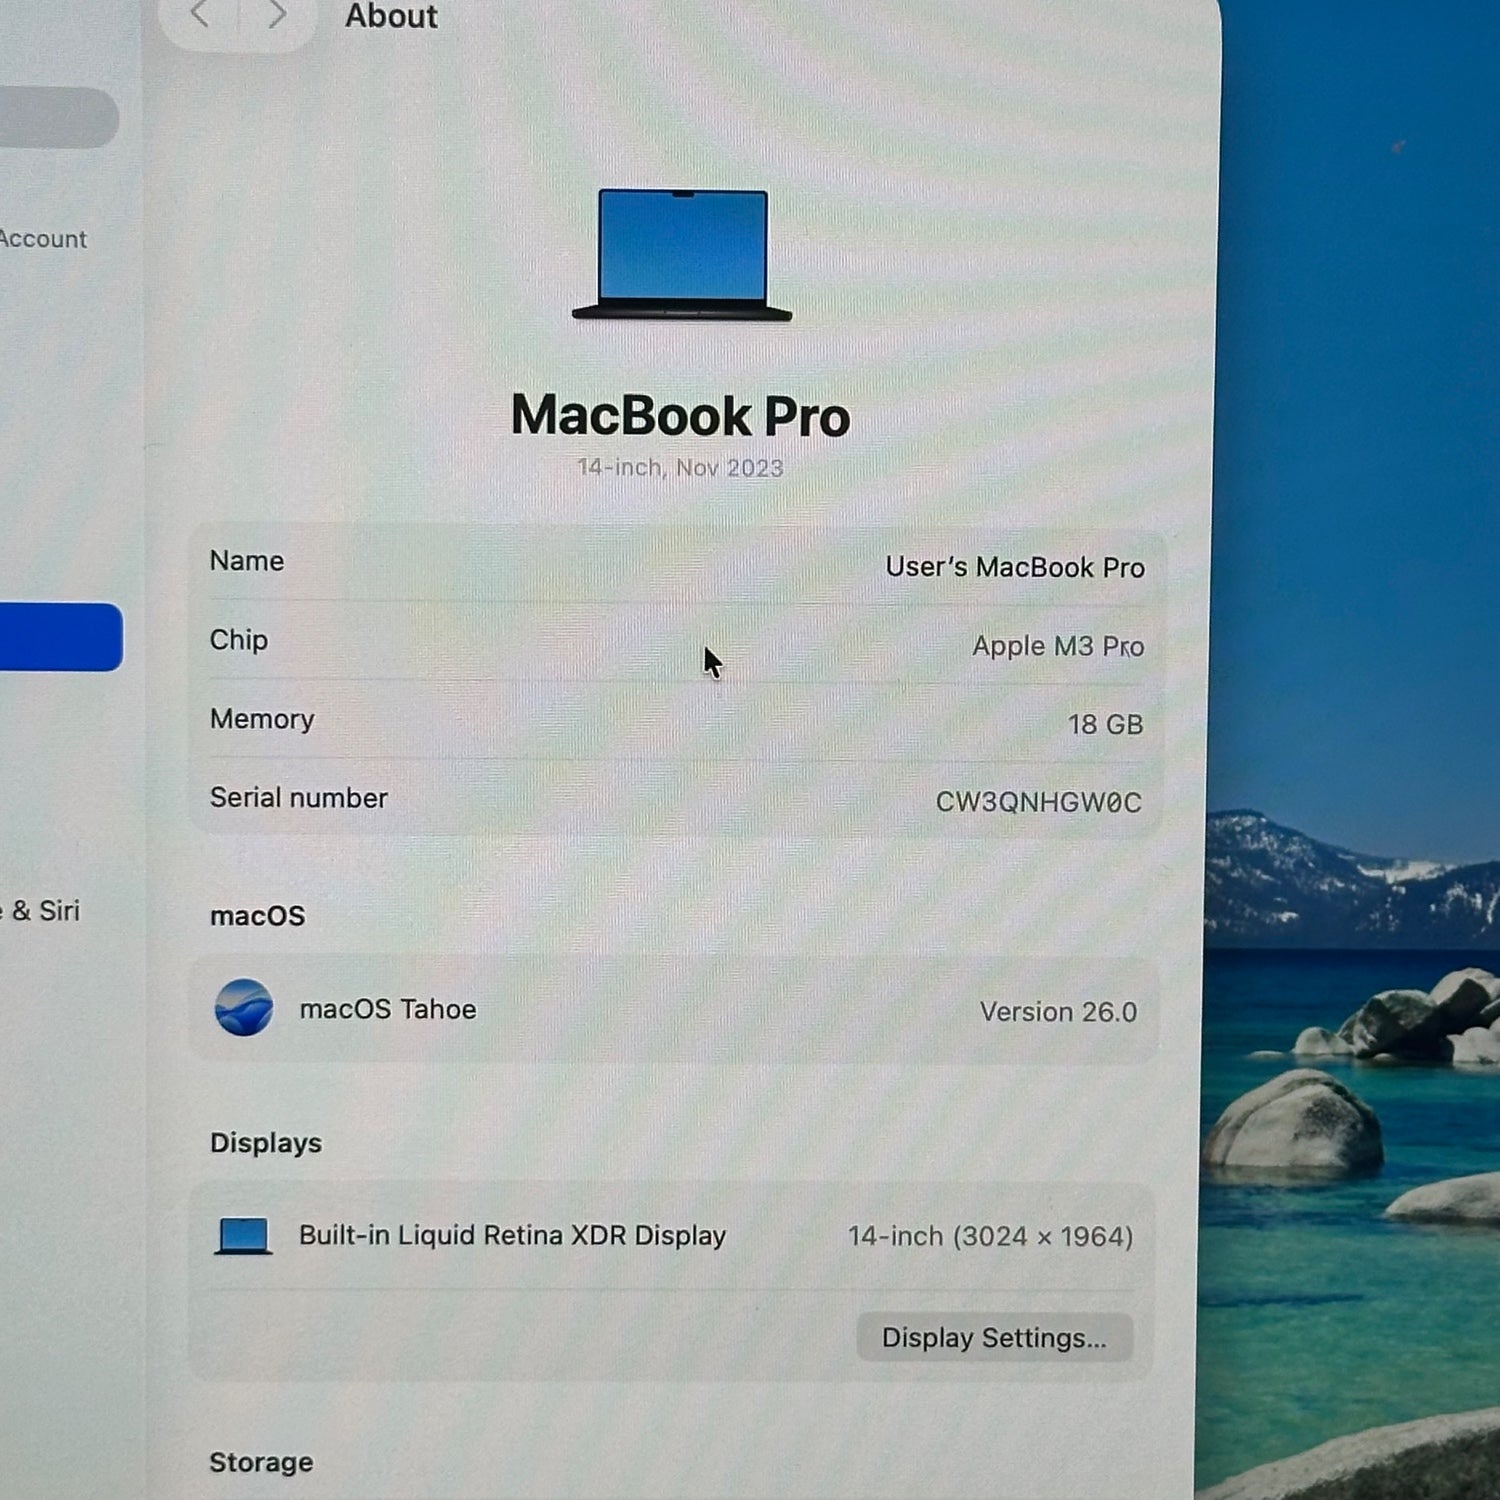Viewport: 1500px width, 1500px height.
Task: Click the 'Memory' row label
Action: tap(262, 719)
